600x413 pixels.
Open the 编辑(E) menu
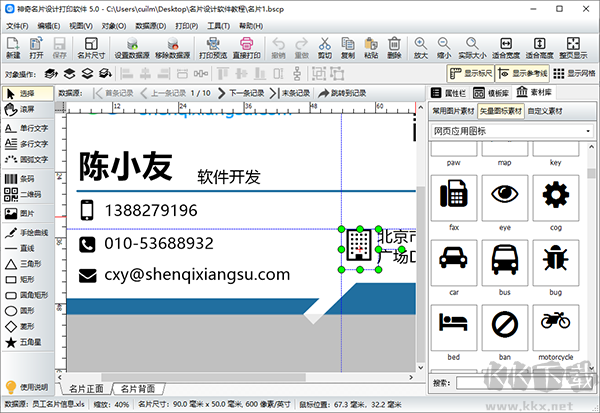pos(49,26)
